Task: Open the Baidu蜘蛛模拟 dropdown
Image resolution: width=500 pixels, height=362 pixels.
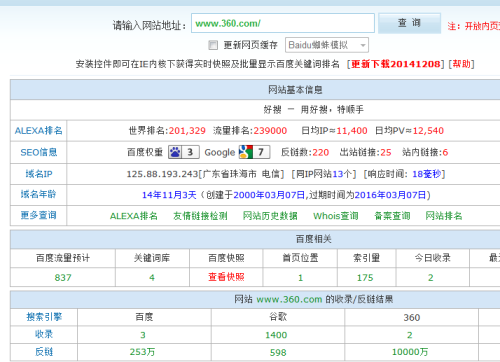Action: [327, 45]
